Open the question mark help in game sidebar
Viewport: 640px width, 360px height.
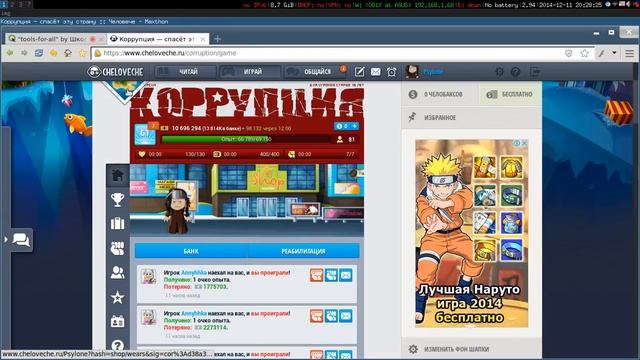[x=118, y=346]
